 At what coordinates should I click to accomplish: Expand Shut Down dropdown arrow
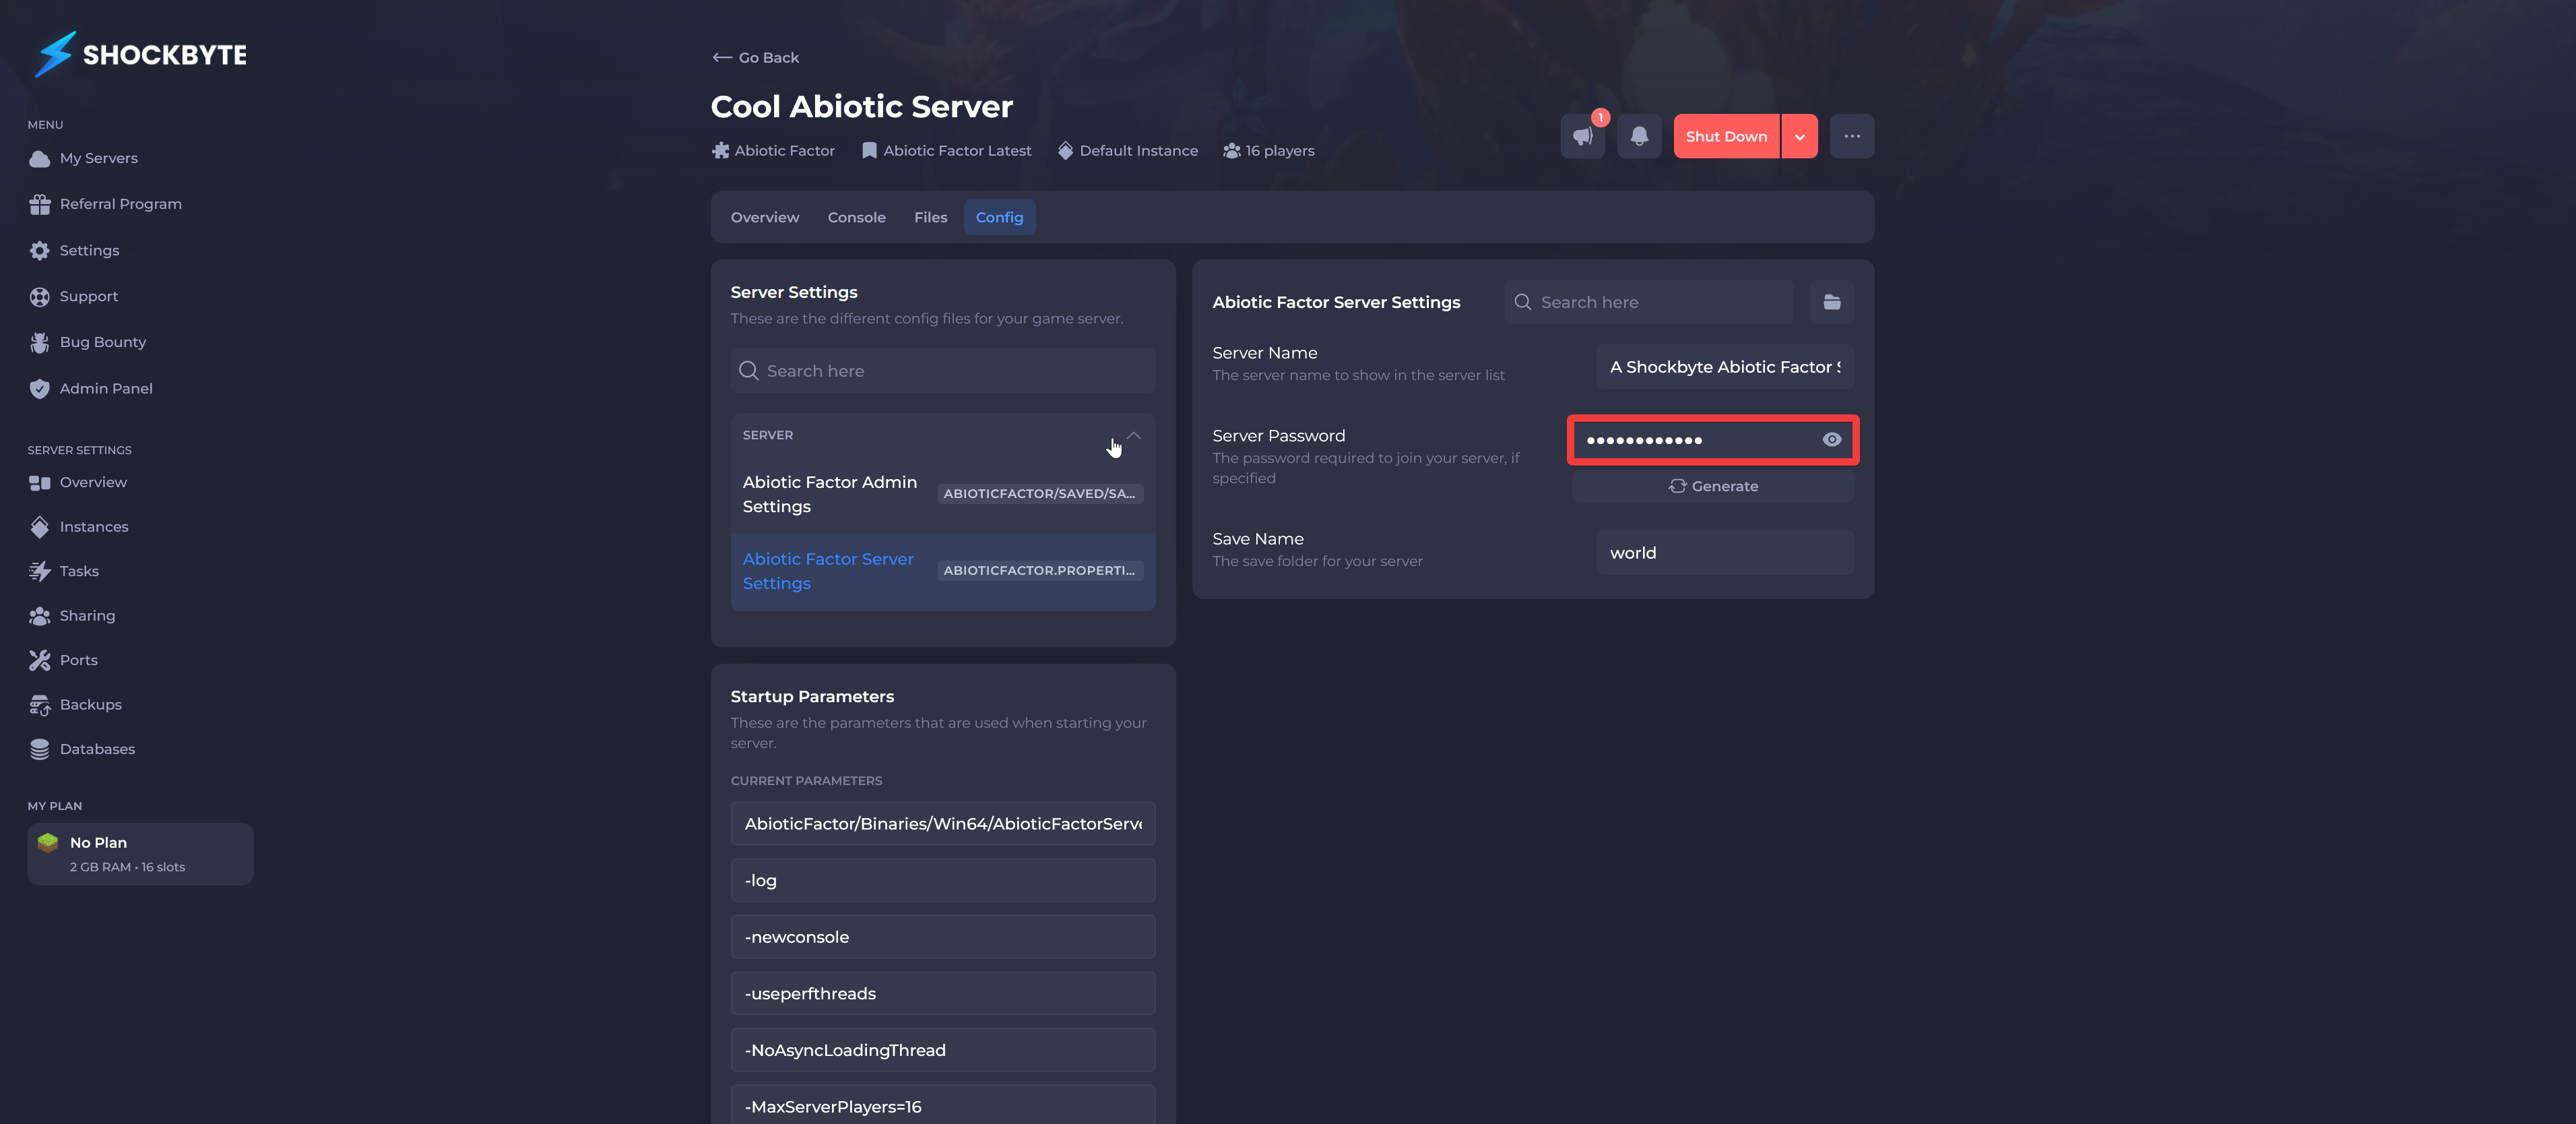click(1799, 137)
